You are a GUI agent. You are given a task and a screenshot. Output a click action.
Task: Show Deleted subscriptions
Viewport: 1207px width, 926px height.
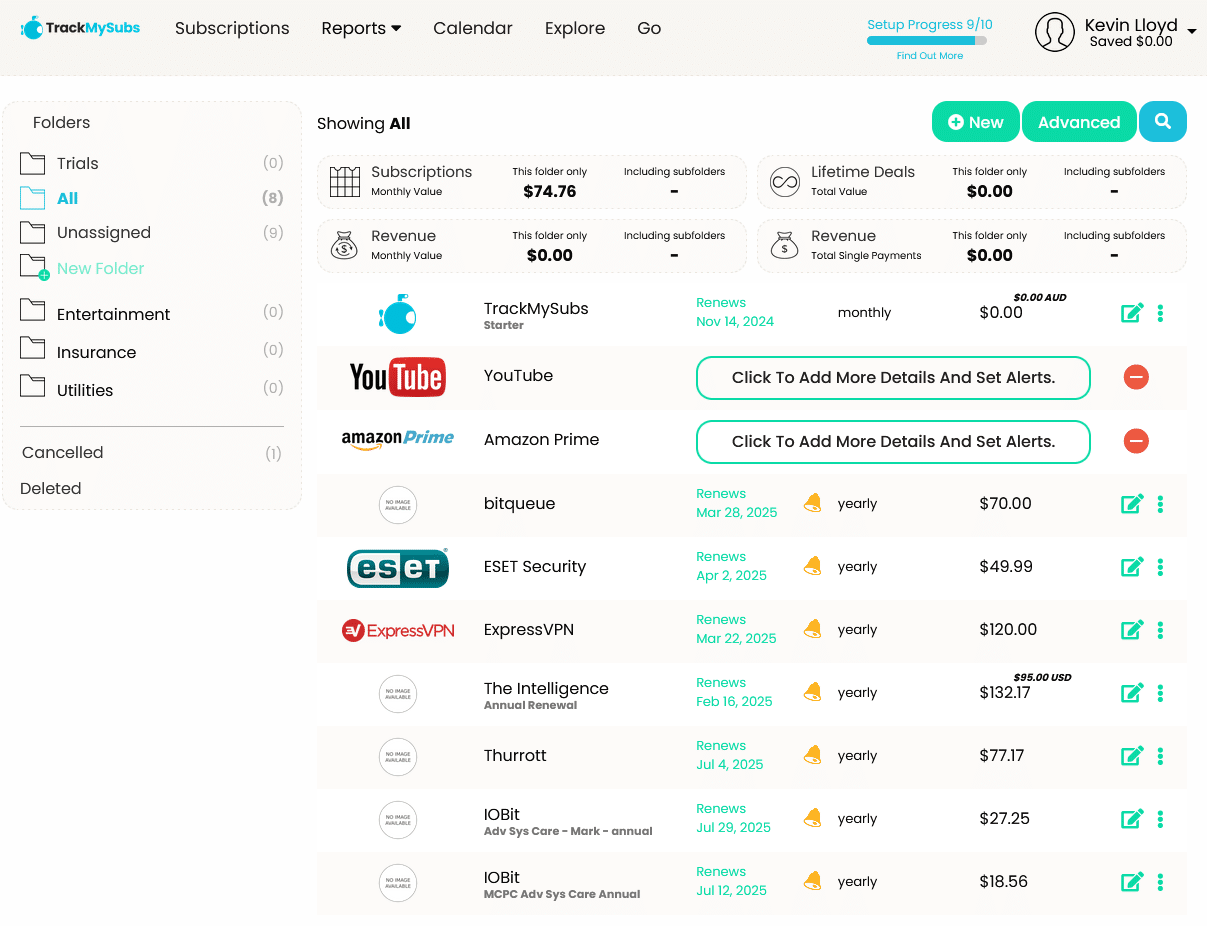coord(51,488)
